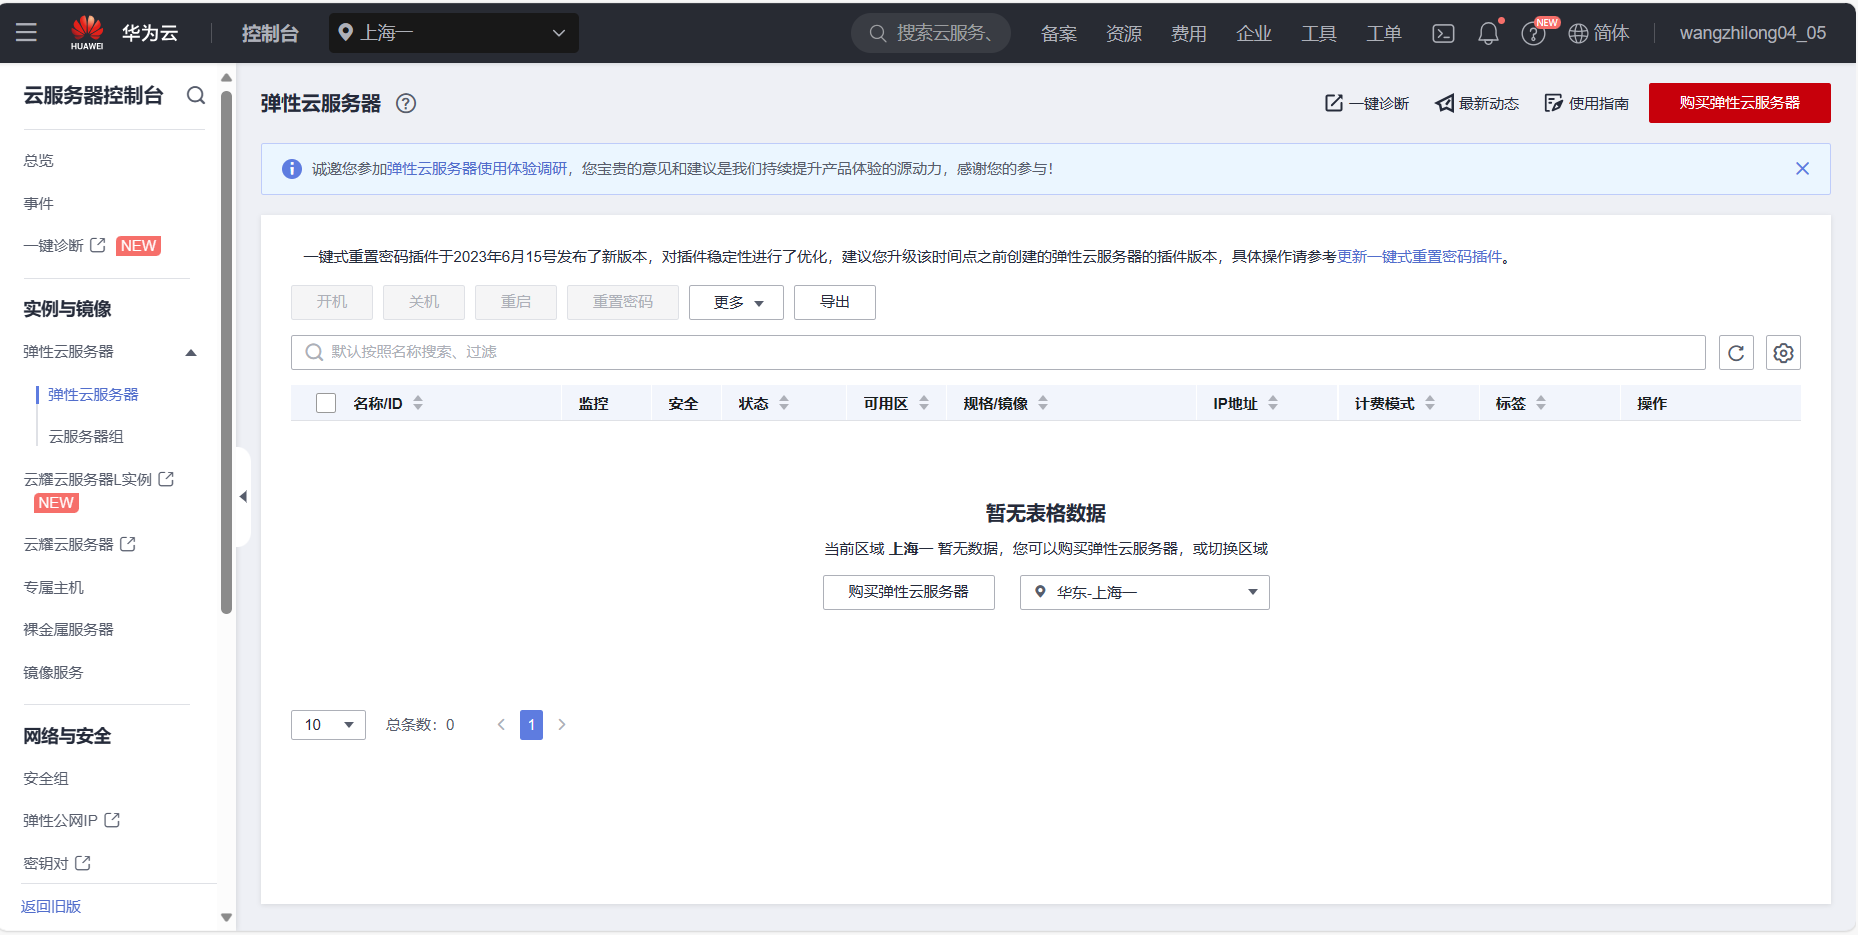The width and height of the screenshot is (1858, 935).
Task: Click the CLI terminal icon in top bar
Action: [x=1443, y=32]
